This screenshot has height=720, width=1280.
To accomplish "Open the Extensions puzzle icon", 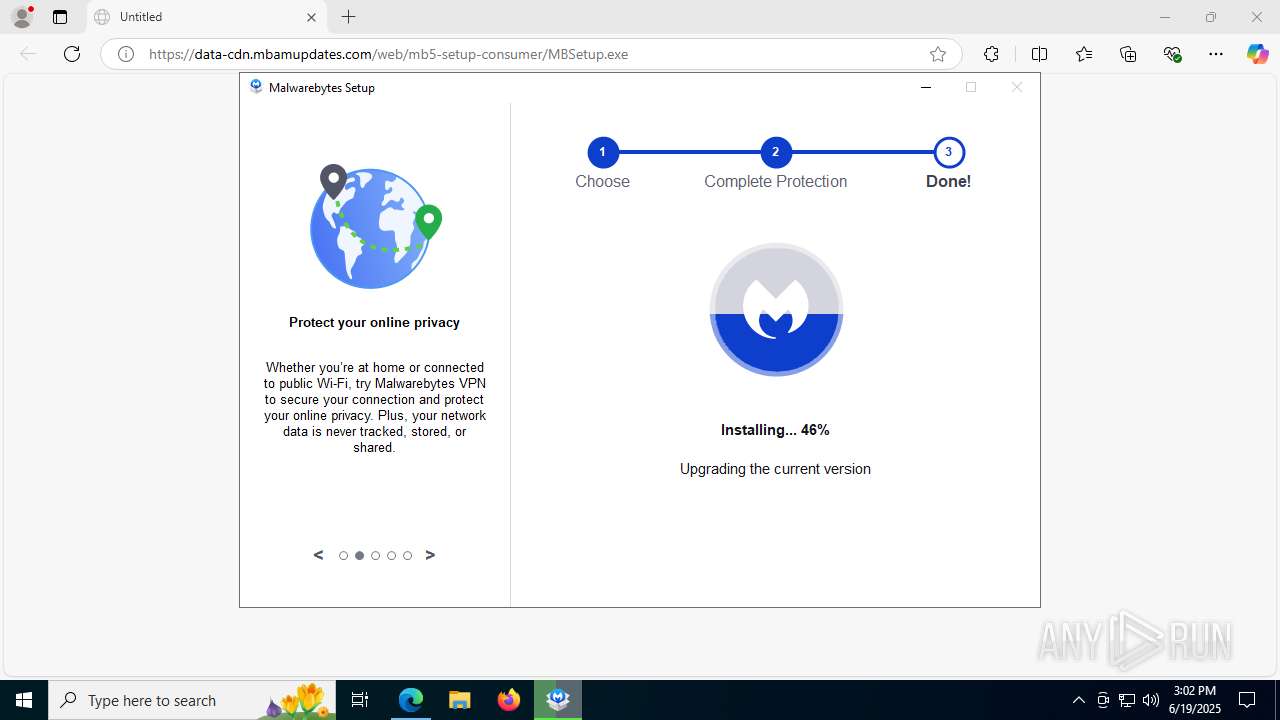I will [991, 54].
